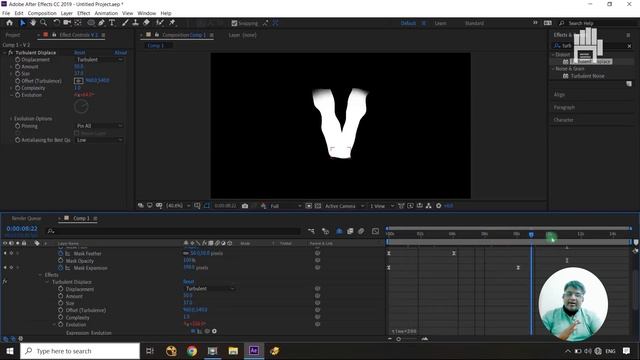
Task: Open the 1 View layout dropdown
Action: [382, 206]
